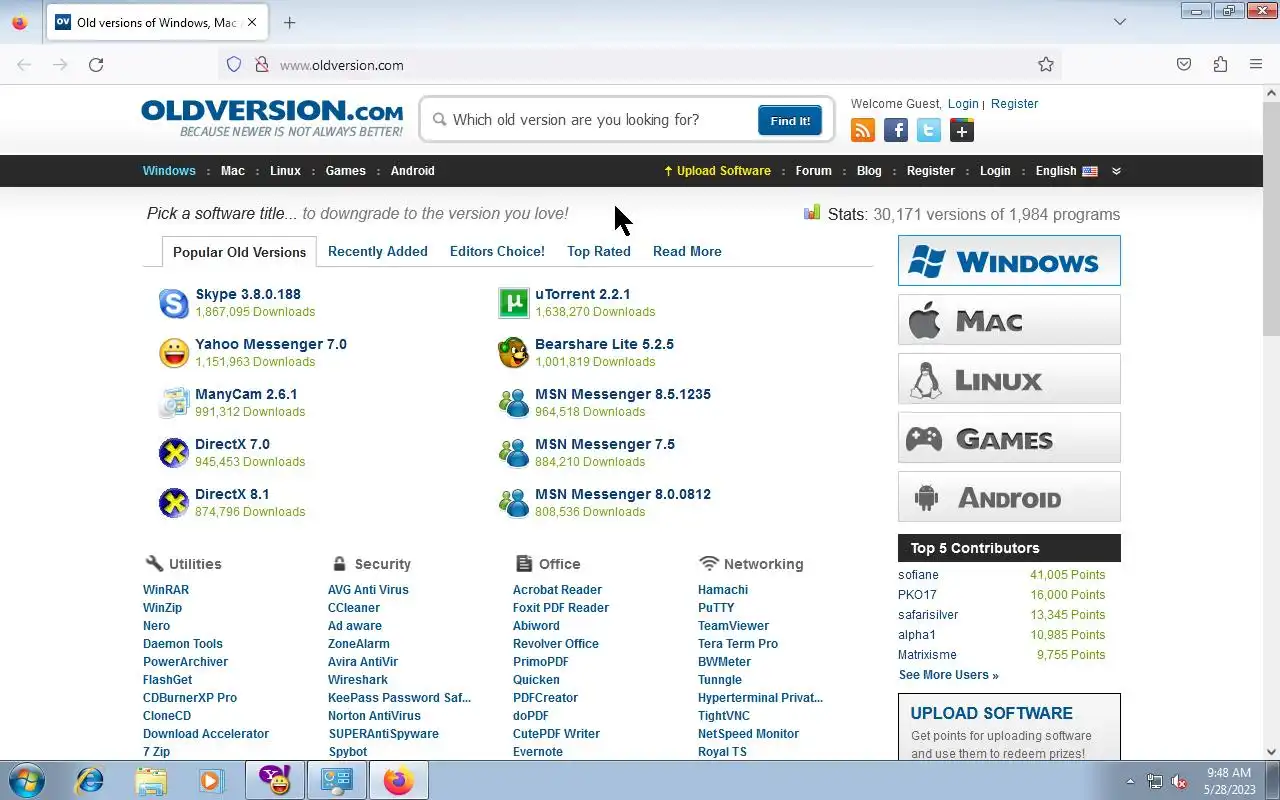Click the DirectX 8.1 icon
Viewport: 1280px width, 800px height.
[174, 503]
